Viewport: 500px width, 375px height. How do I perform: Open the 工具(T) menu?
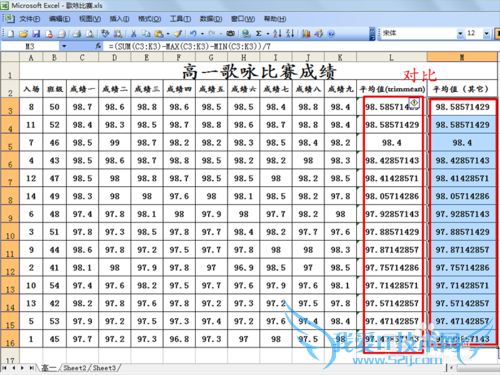click(180, 19)
